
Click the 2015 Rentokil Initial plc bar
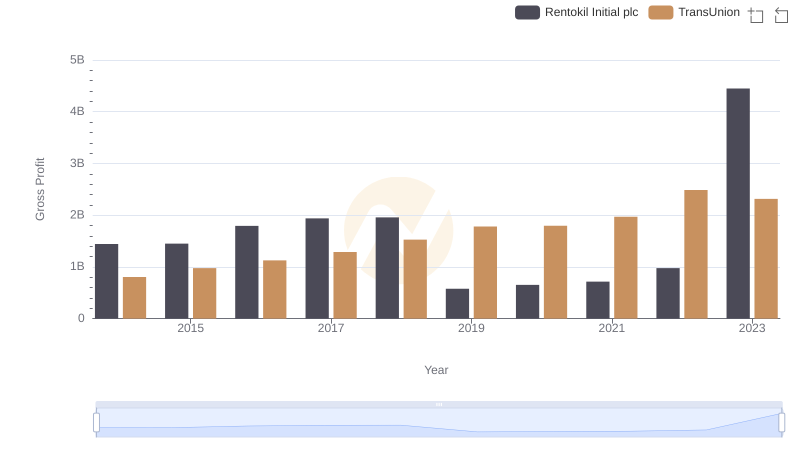177,281
